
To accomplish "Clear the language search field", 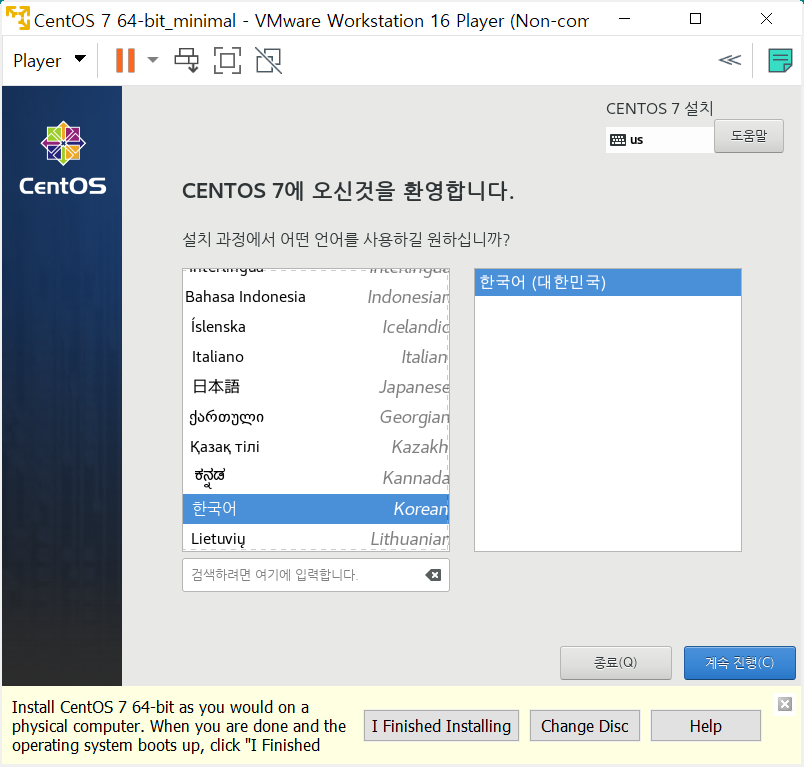I will pos(433,575).
